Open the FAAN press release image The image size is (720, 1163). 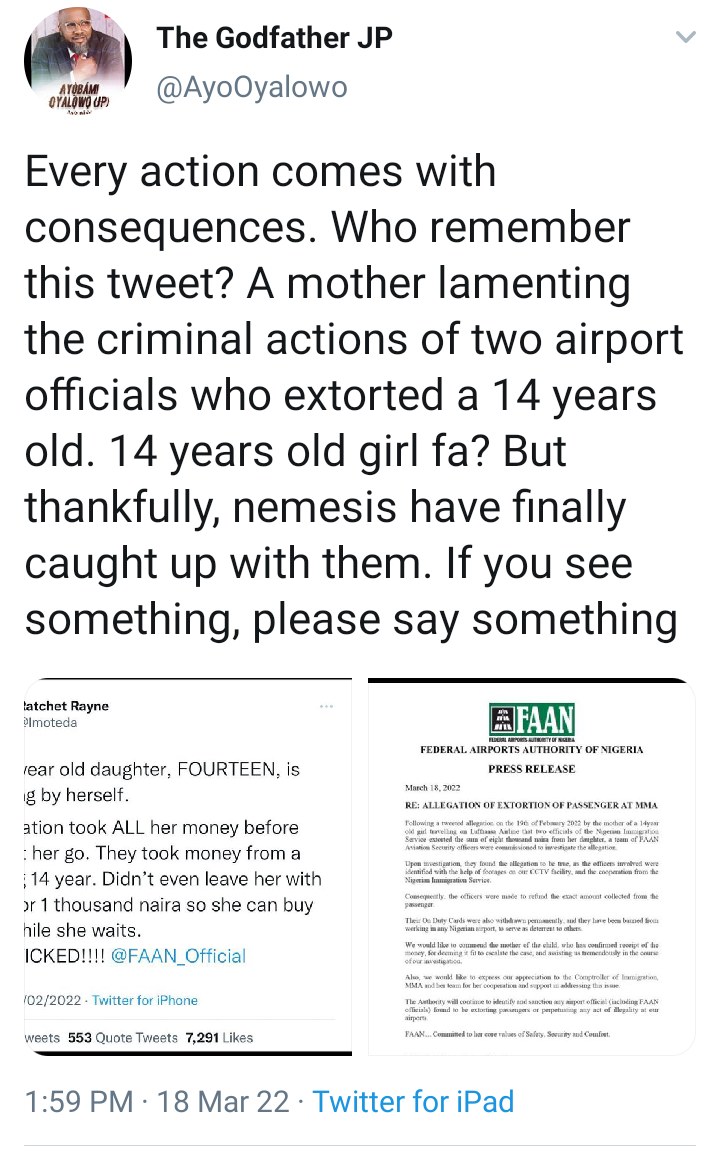(531, 867)
